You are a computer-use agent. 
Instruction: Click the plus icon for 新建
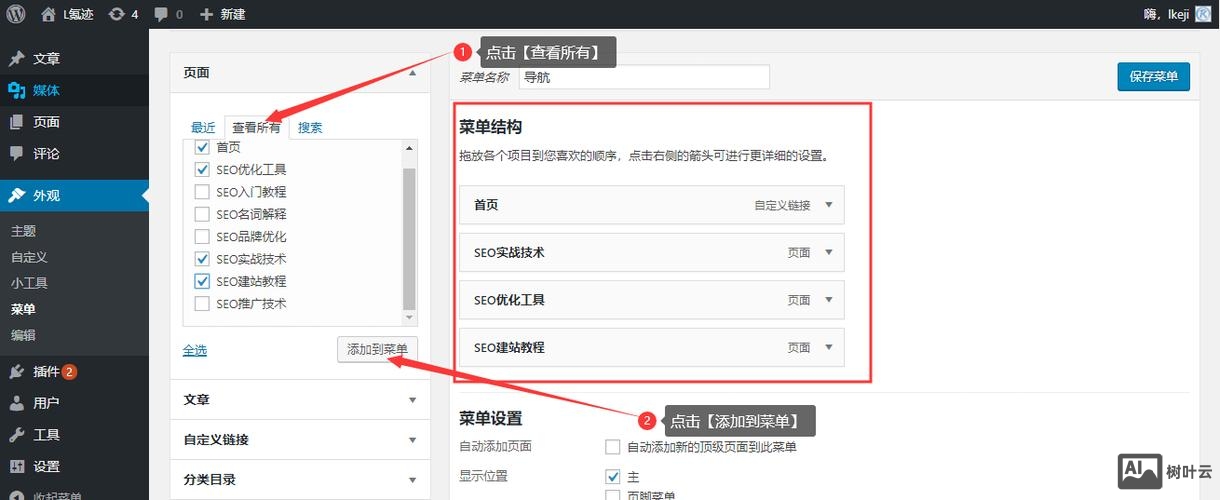(206, 14)
